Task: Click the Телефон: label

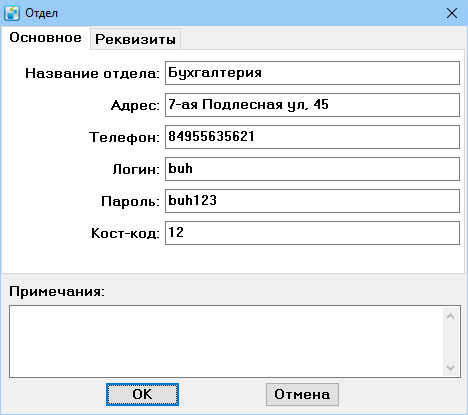Action: (x=124, y=137)
